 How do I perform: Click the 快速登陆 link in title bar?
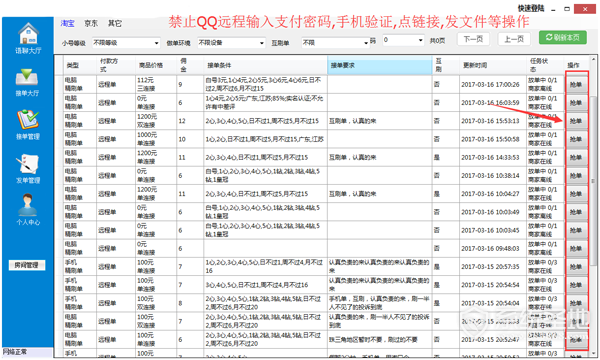point(531,8)
